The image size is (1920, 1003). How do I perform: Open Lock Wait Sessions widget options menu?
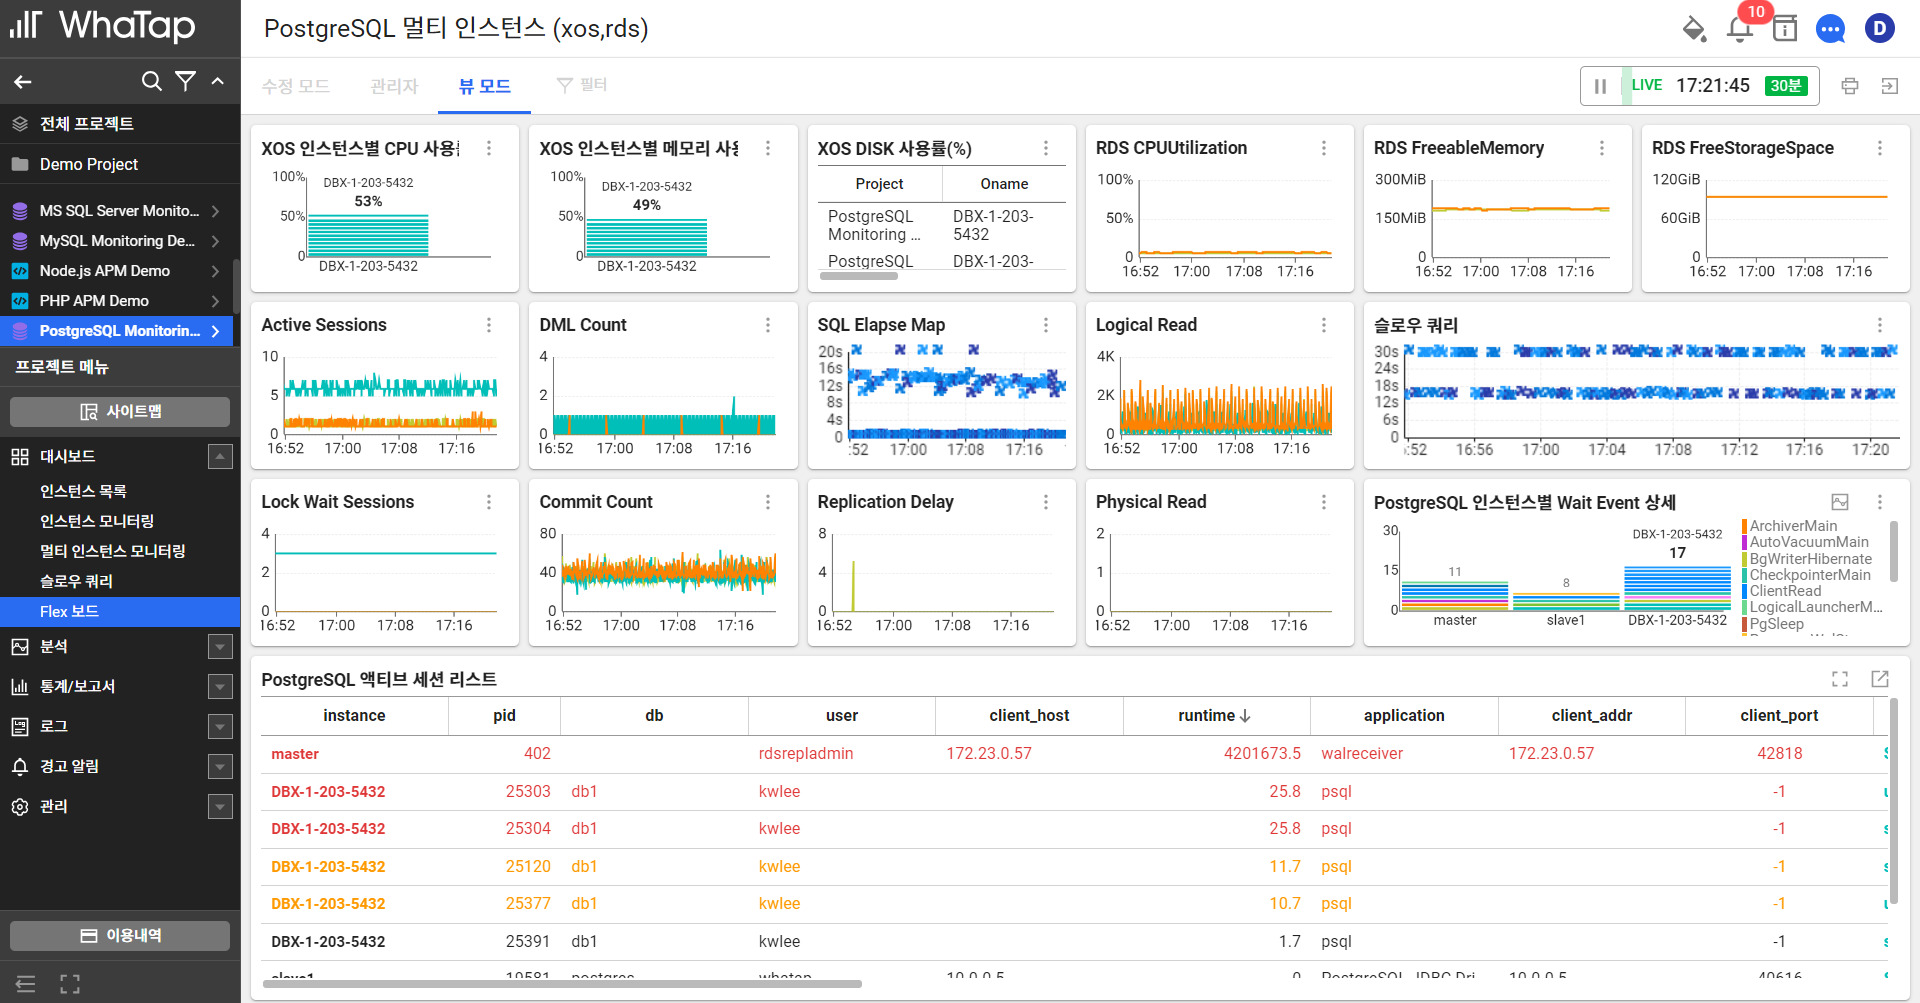pyautogui.click(x=489, y=502)
